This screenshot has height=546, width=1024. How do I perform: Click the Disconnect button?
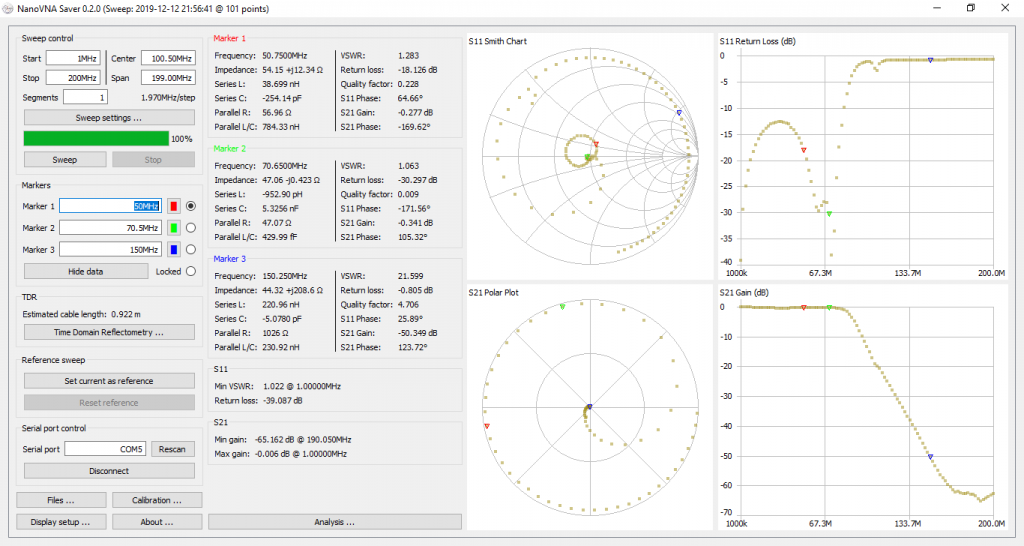[109, 471]
